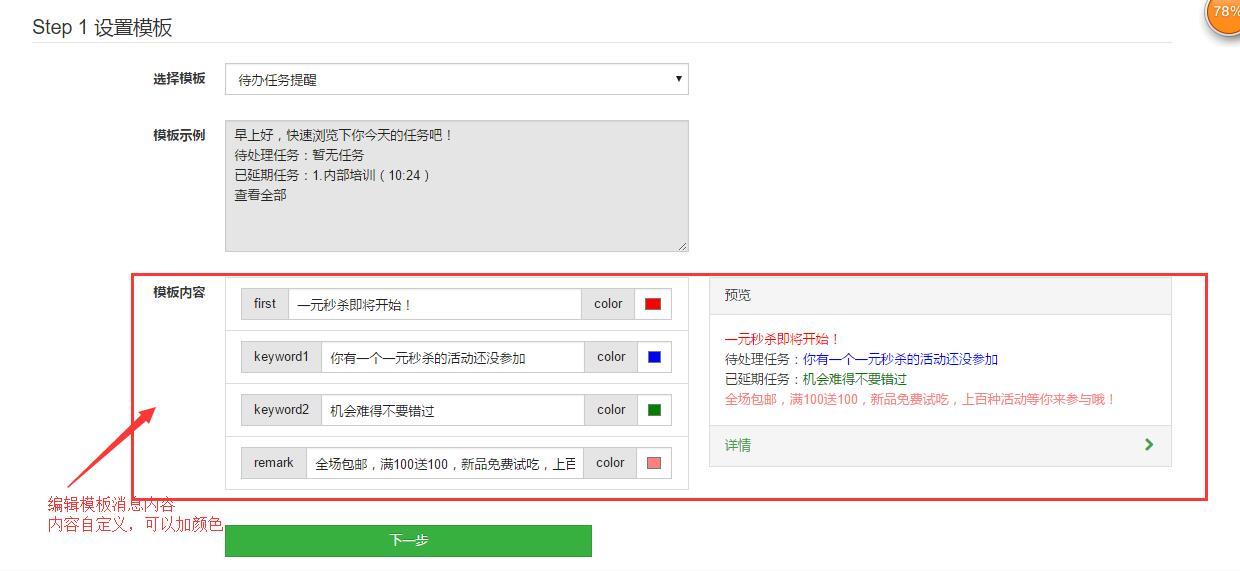The image size is (1240, 571).
Task: Click inside the 模板示例 sample text area
Action: (x=456, y=186)
